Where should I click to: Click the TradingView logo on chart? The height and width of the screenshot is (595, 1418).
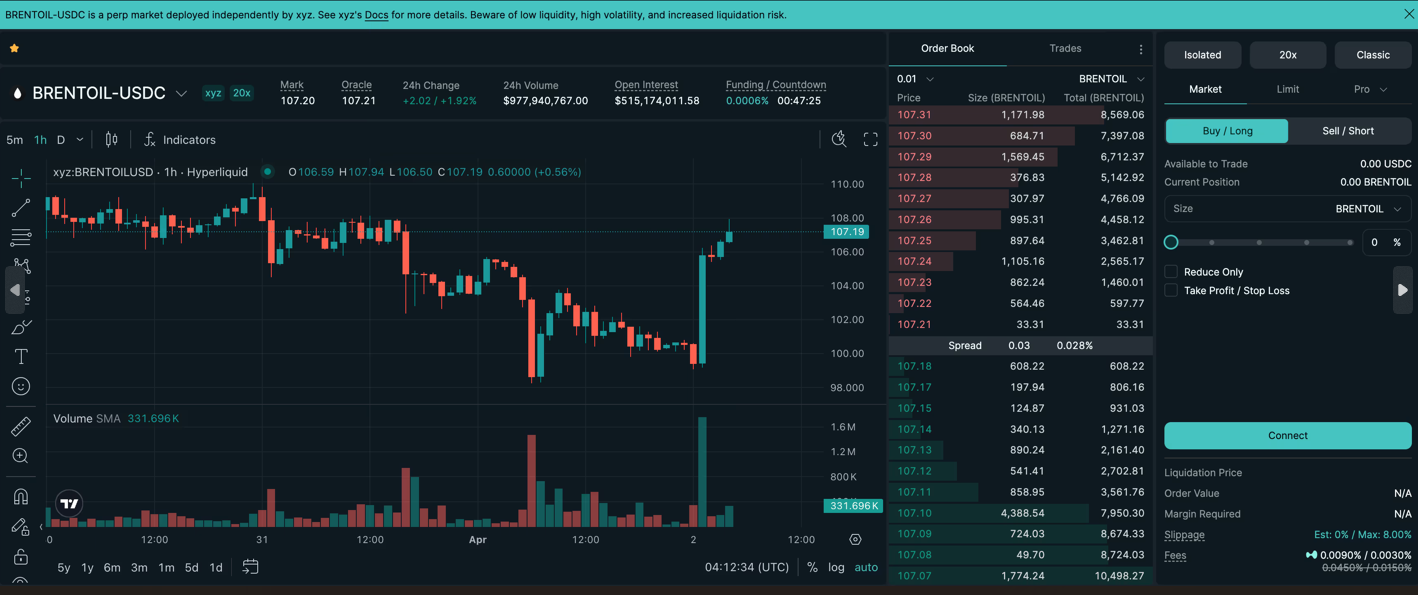[x=69, y=504]
